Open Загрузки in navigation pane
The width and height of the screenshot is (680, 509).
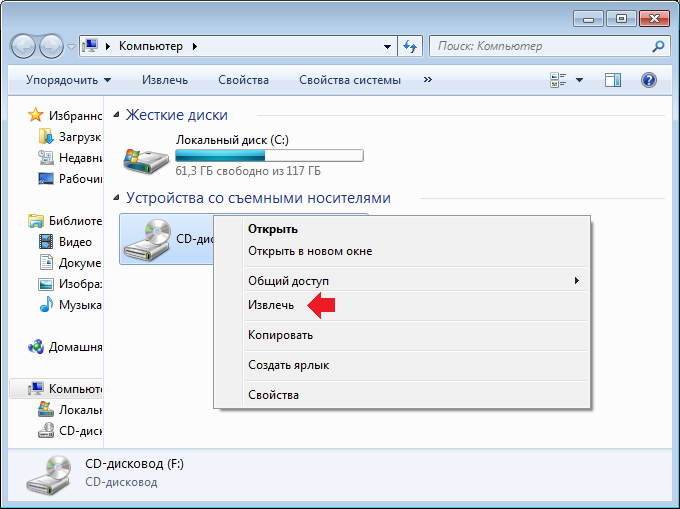pyautogui.click(x=69, y=137)
